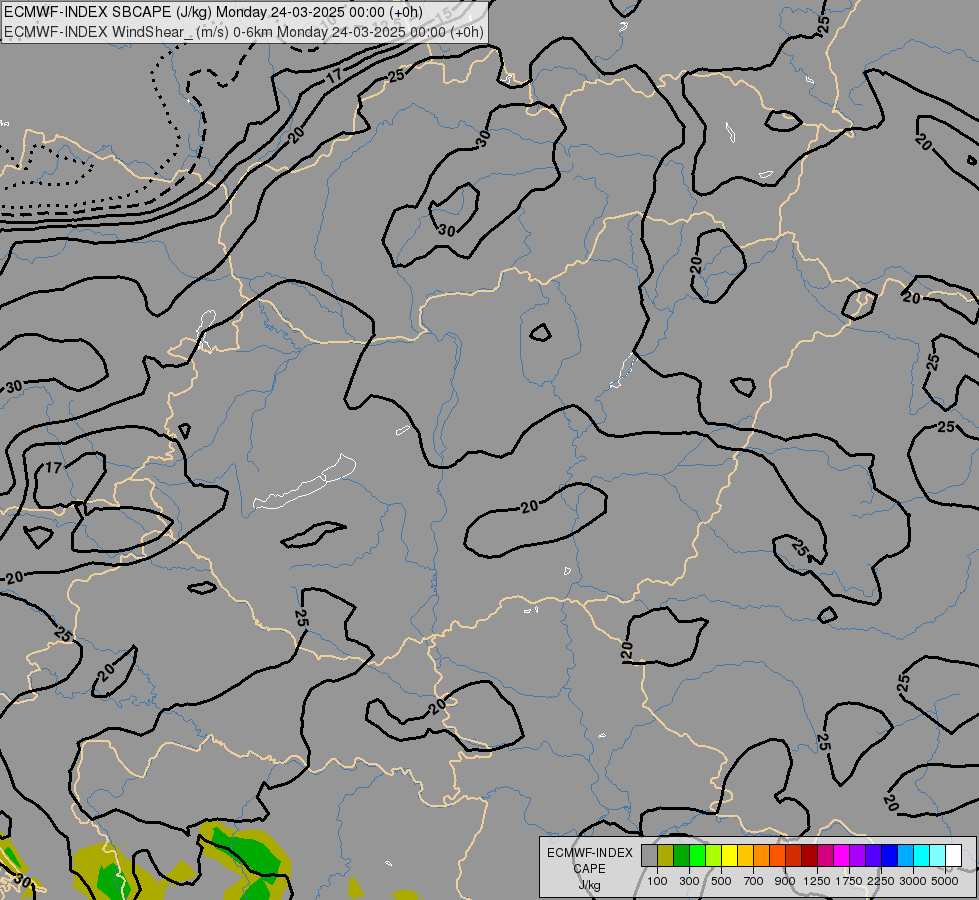
Task: Click the gray swatch in CAPE legend
Action: click(649, 856)
